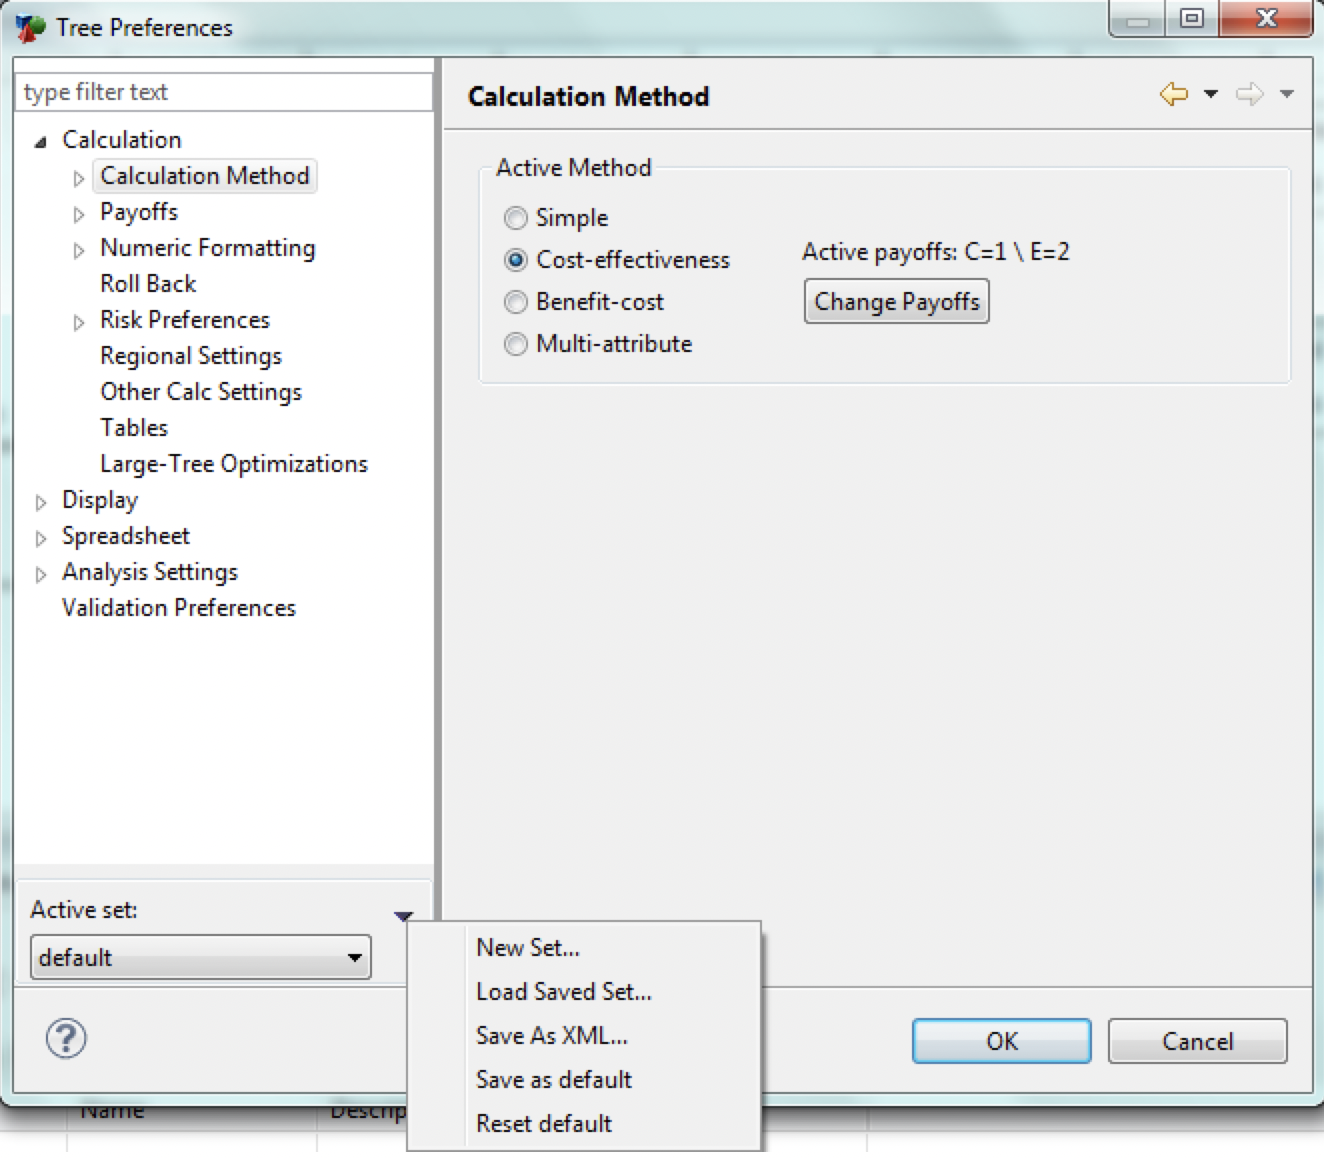Viewport: 1324px width, 1158px height.
Task: Select the Benefit-cost method option
Action: (x=516, y=302)
